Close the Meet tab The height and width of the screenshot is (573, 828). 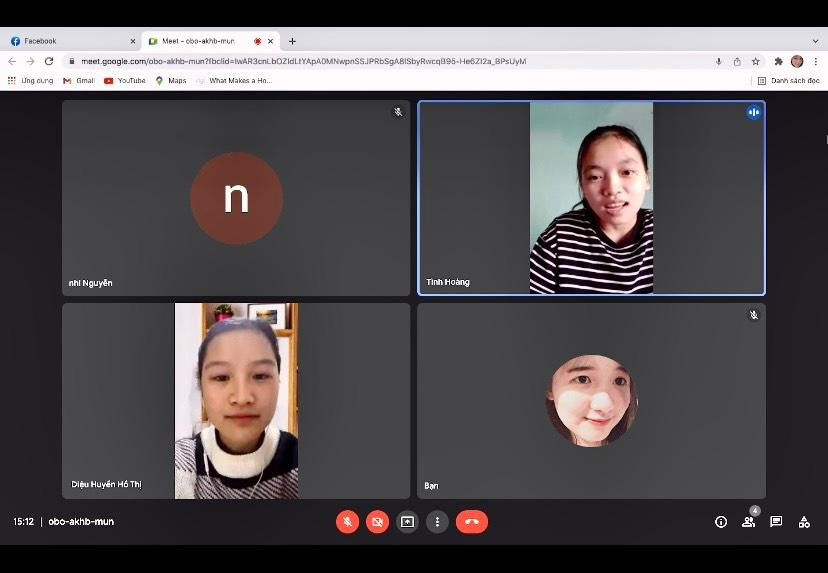pyautogui.click(x=270, y=41)
